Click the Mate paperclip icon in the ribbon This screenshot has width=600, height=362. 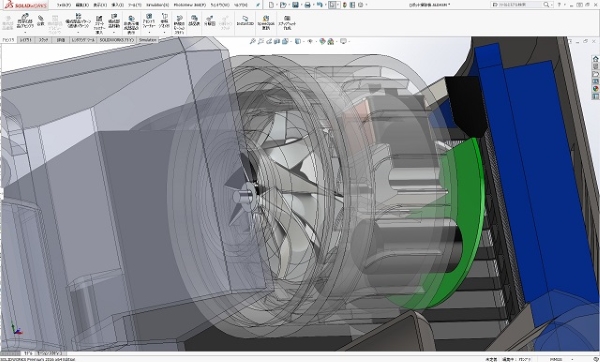(x=41, y=21)
